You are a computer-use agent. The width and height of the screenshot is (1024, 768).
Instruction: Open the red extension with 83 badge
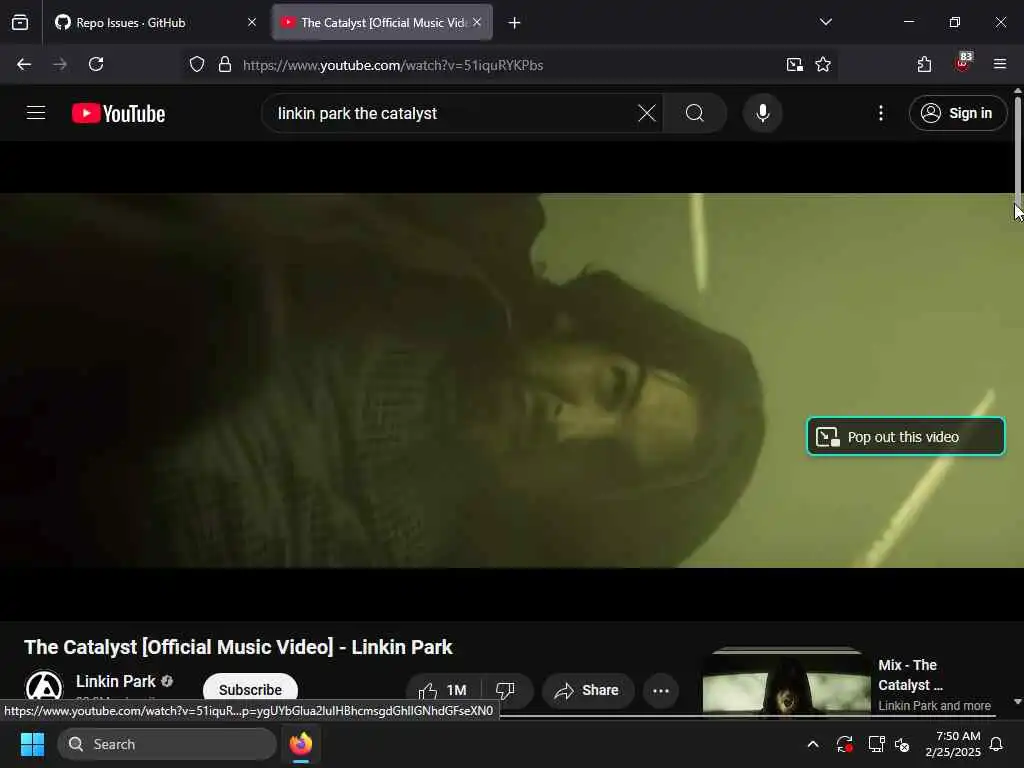[x=963, y=63]
